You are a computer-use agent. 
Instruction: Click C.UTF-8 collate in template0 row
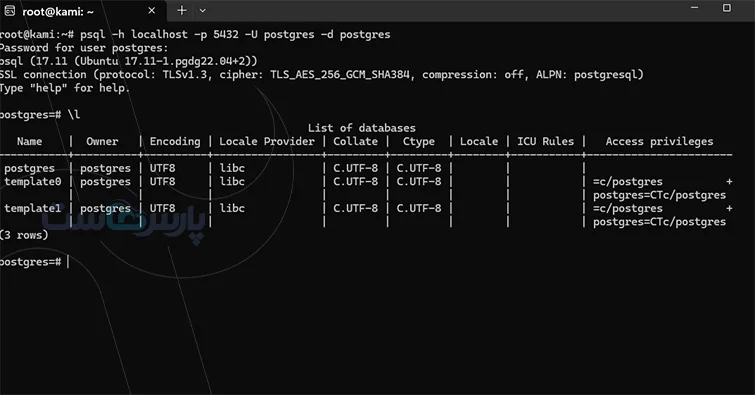pos(355,182)
